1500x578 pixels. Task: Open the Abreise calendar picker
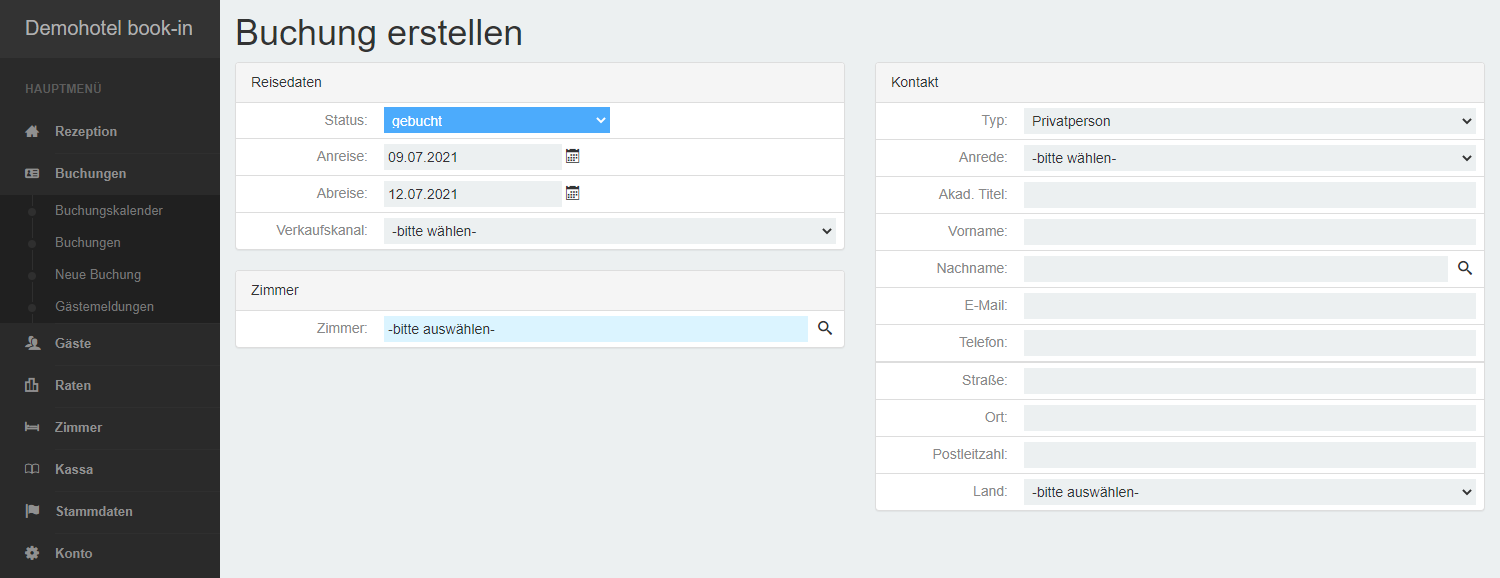point(573,193)
